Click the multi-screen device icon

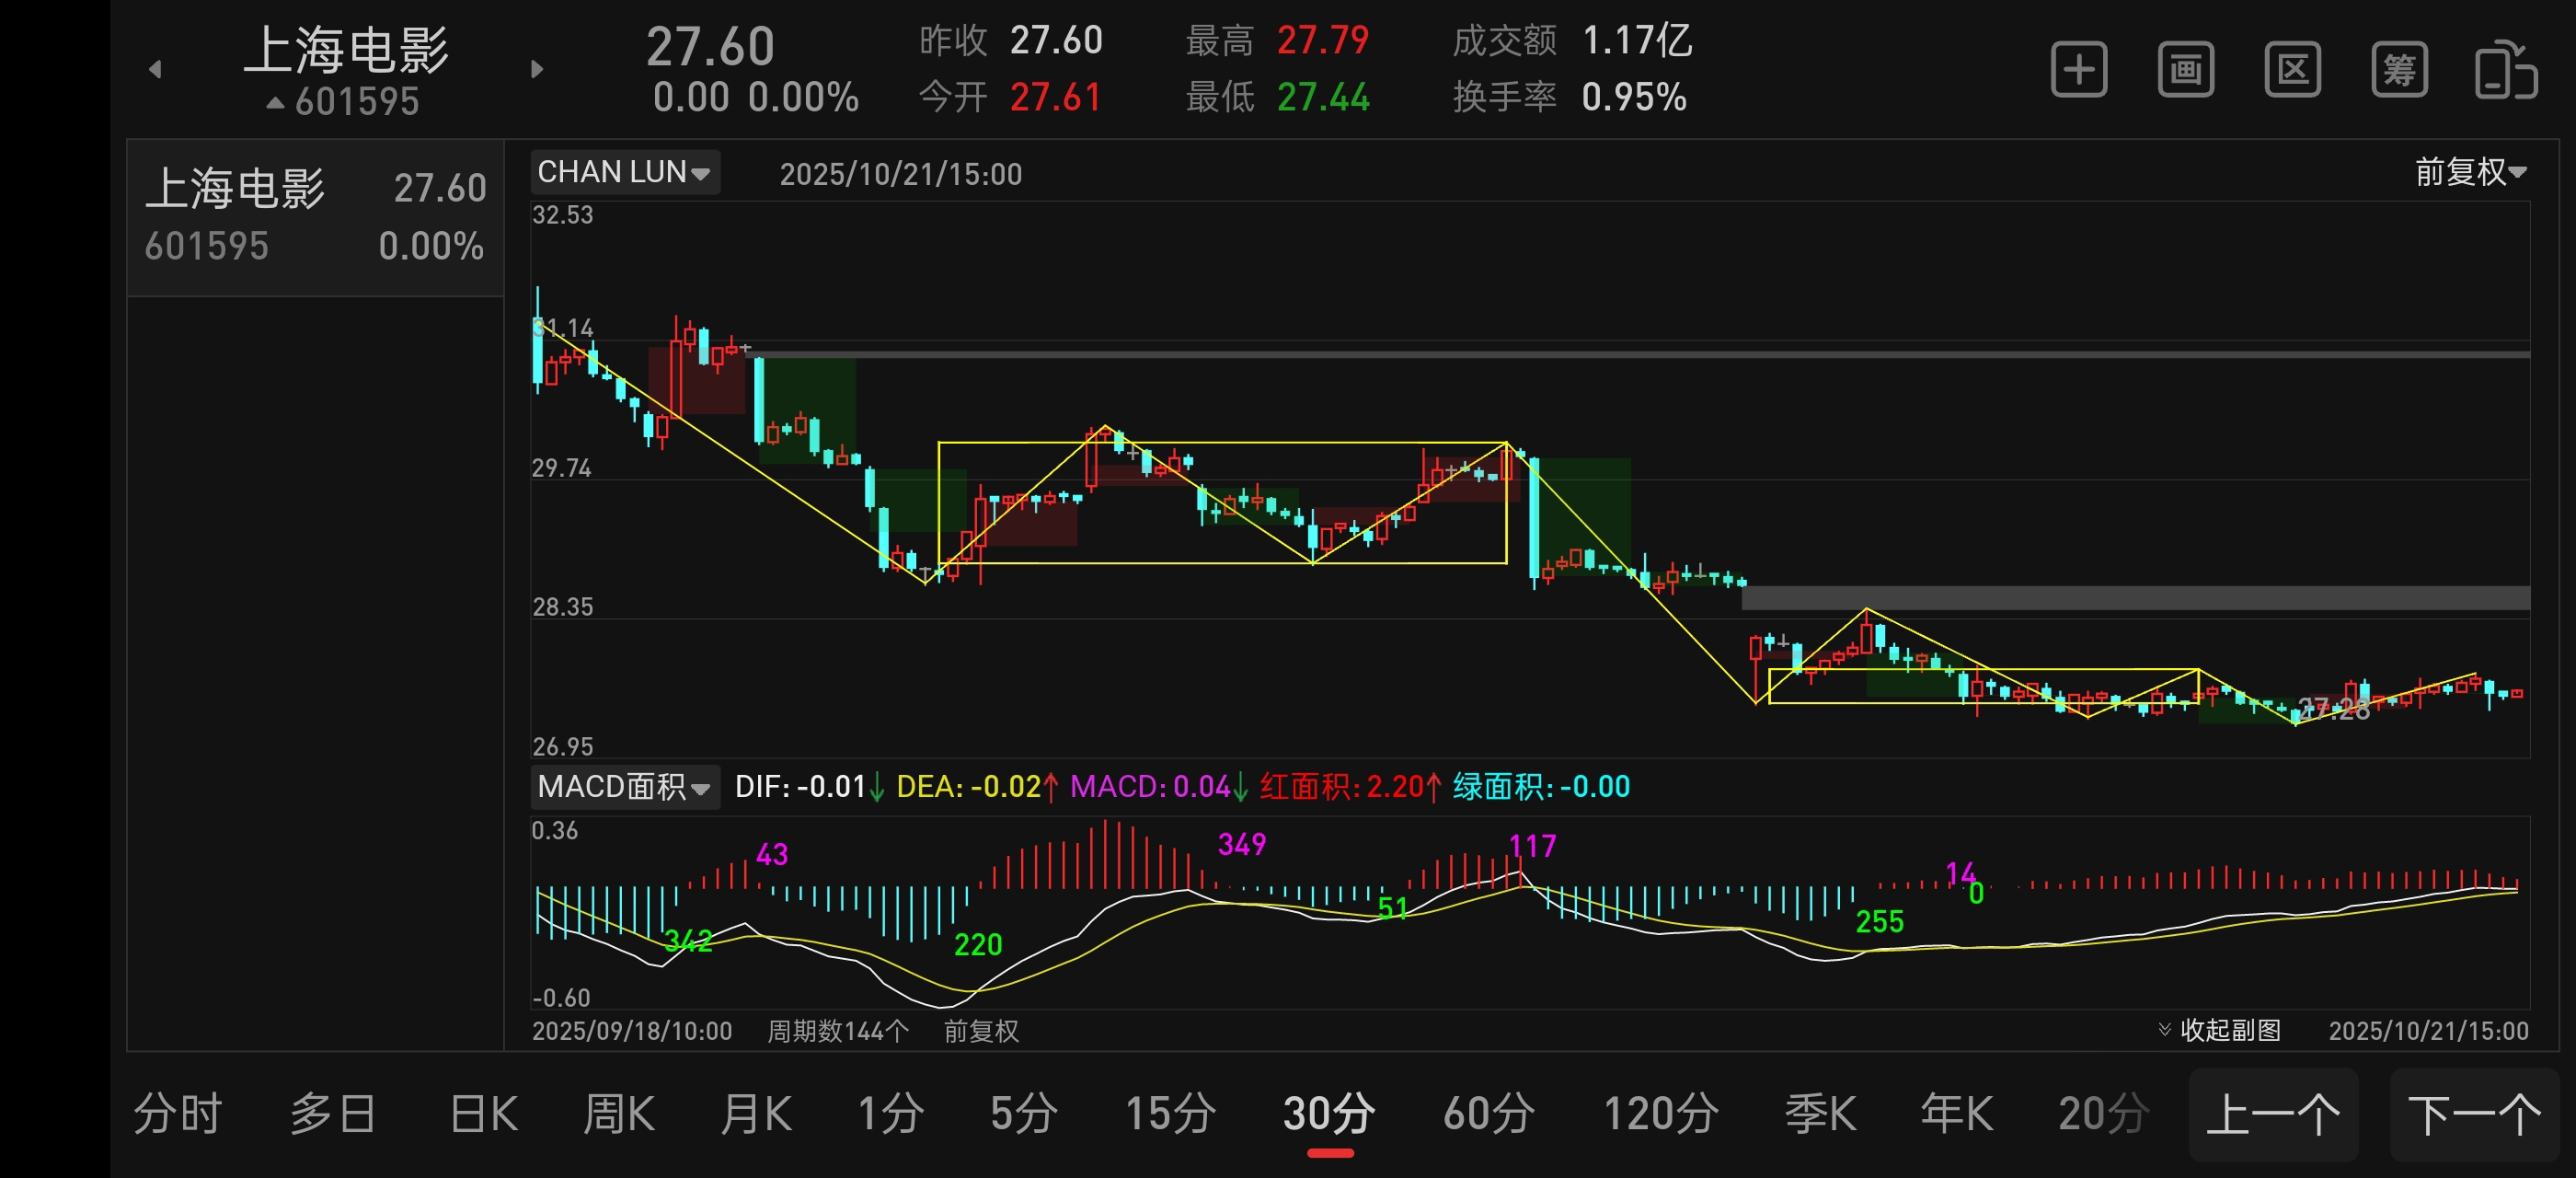(2505, 70)
